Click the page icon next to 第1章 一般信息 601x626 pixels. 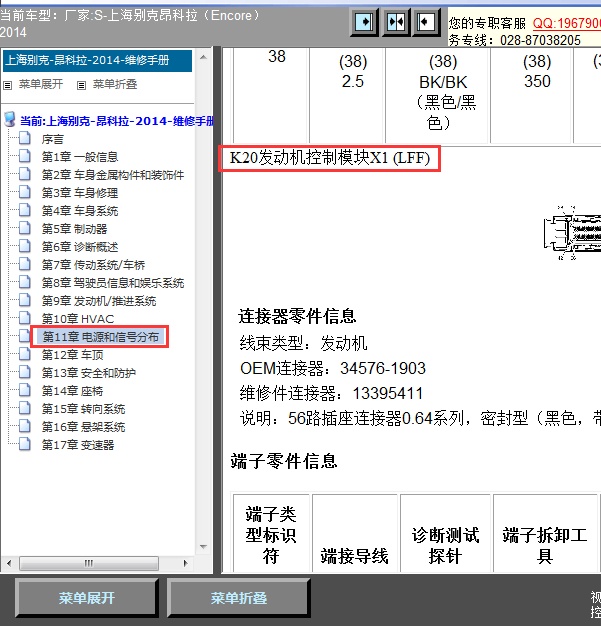25,156
